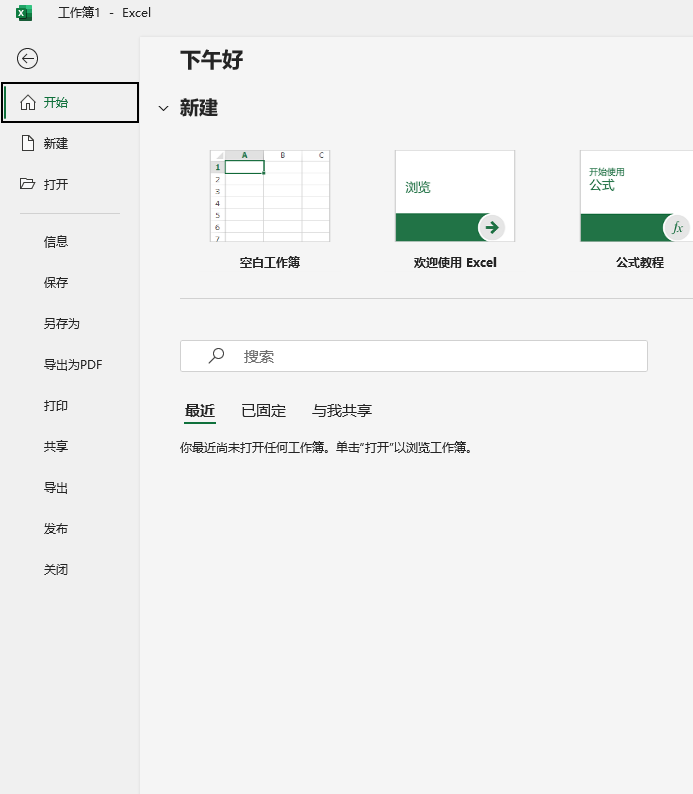The width and height of the screenshot is (693, 794).
Task: Open the 打印 page
Action: [x=56, y=406]
